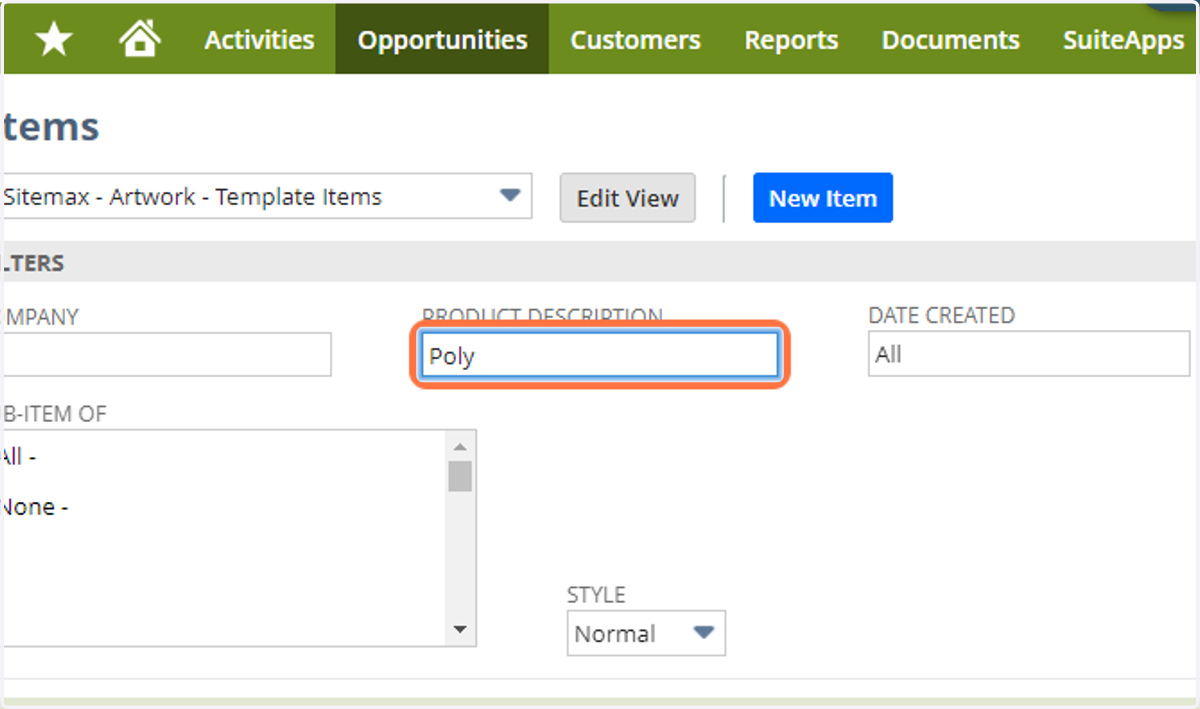
Task: Open the Reports menu
Action: click(791, 40)
